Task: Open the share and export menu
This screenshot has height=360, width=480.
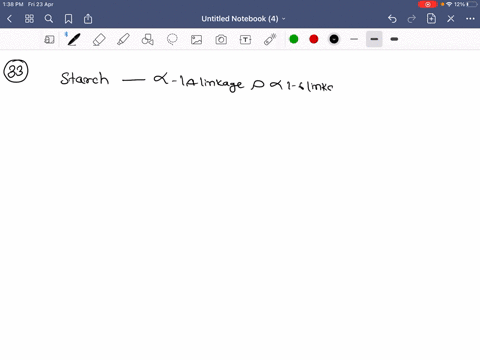Action: click(88, 19)
